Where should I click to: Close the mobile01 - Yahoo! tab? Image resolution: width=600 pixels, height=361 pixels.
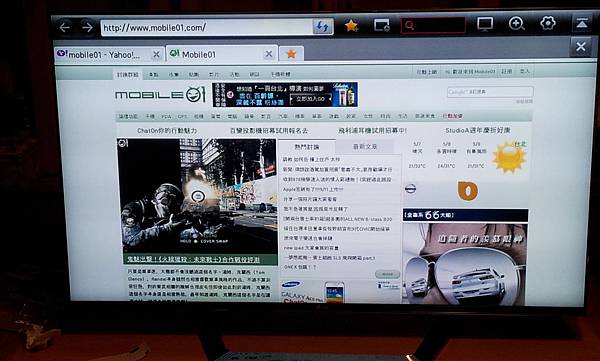pos(156,55)
